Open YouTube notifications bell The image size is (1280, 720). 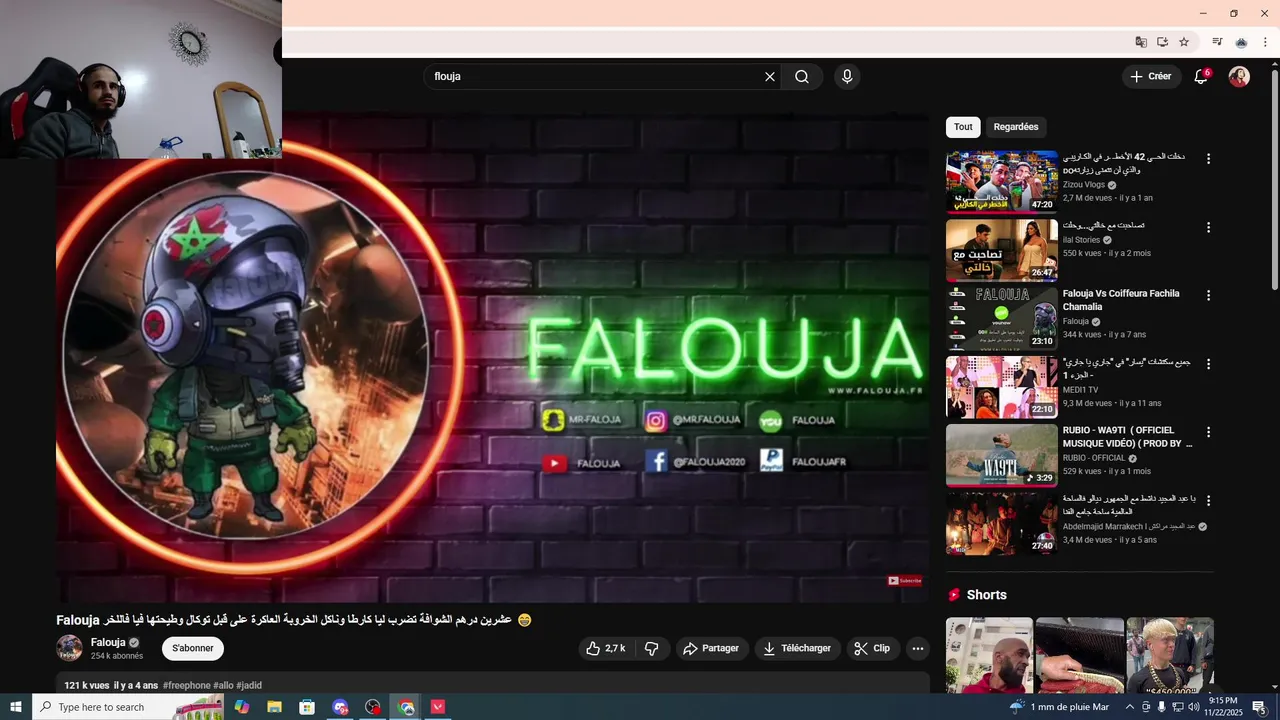pyautogui.click(x=1202, y=77)
